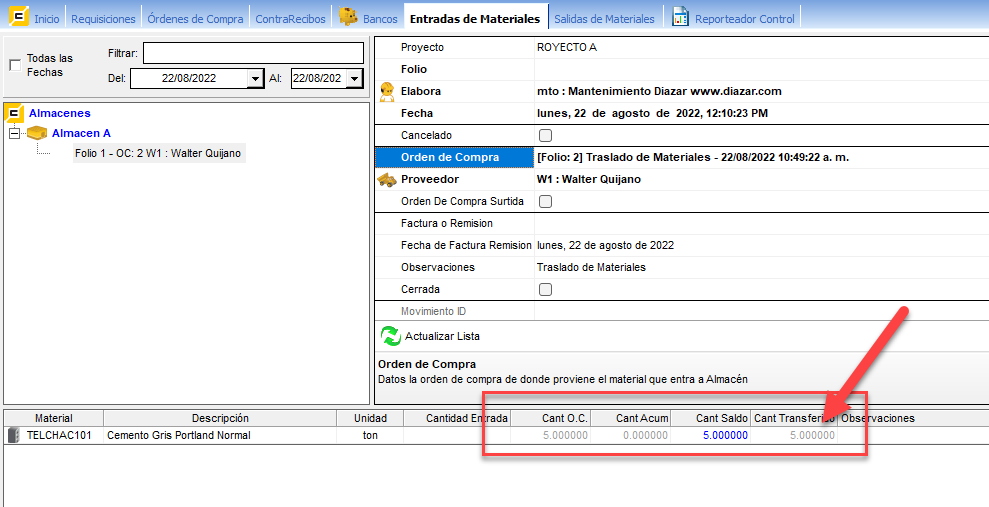Check the Orden De Compra Surtida box
The image size is (989, 507).
[546, 202]
